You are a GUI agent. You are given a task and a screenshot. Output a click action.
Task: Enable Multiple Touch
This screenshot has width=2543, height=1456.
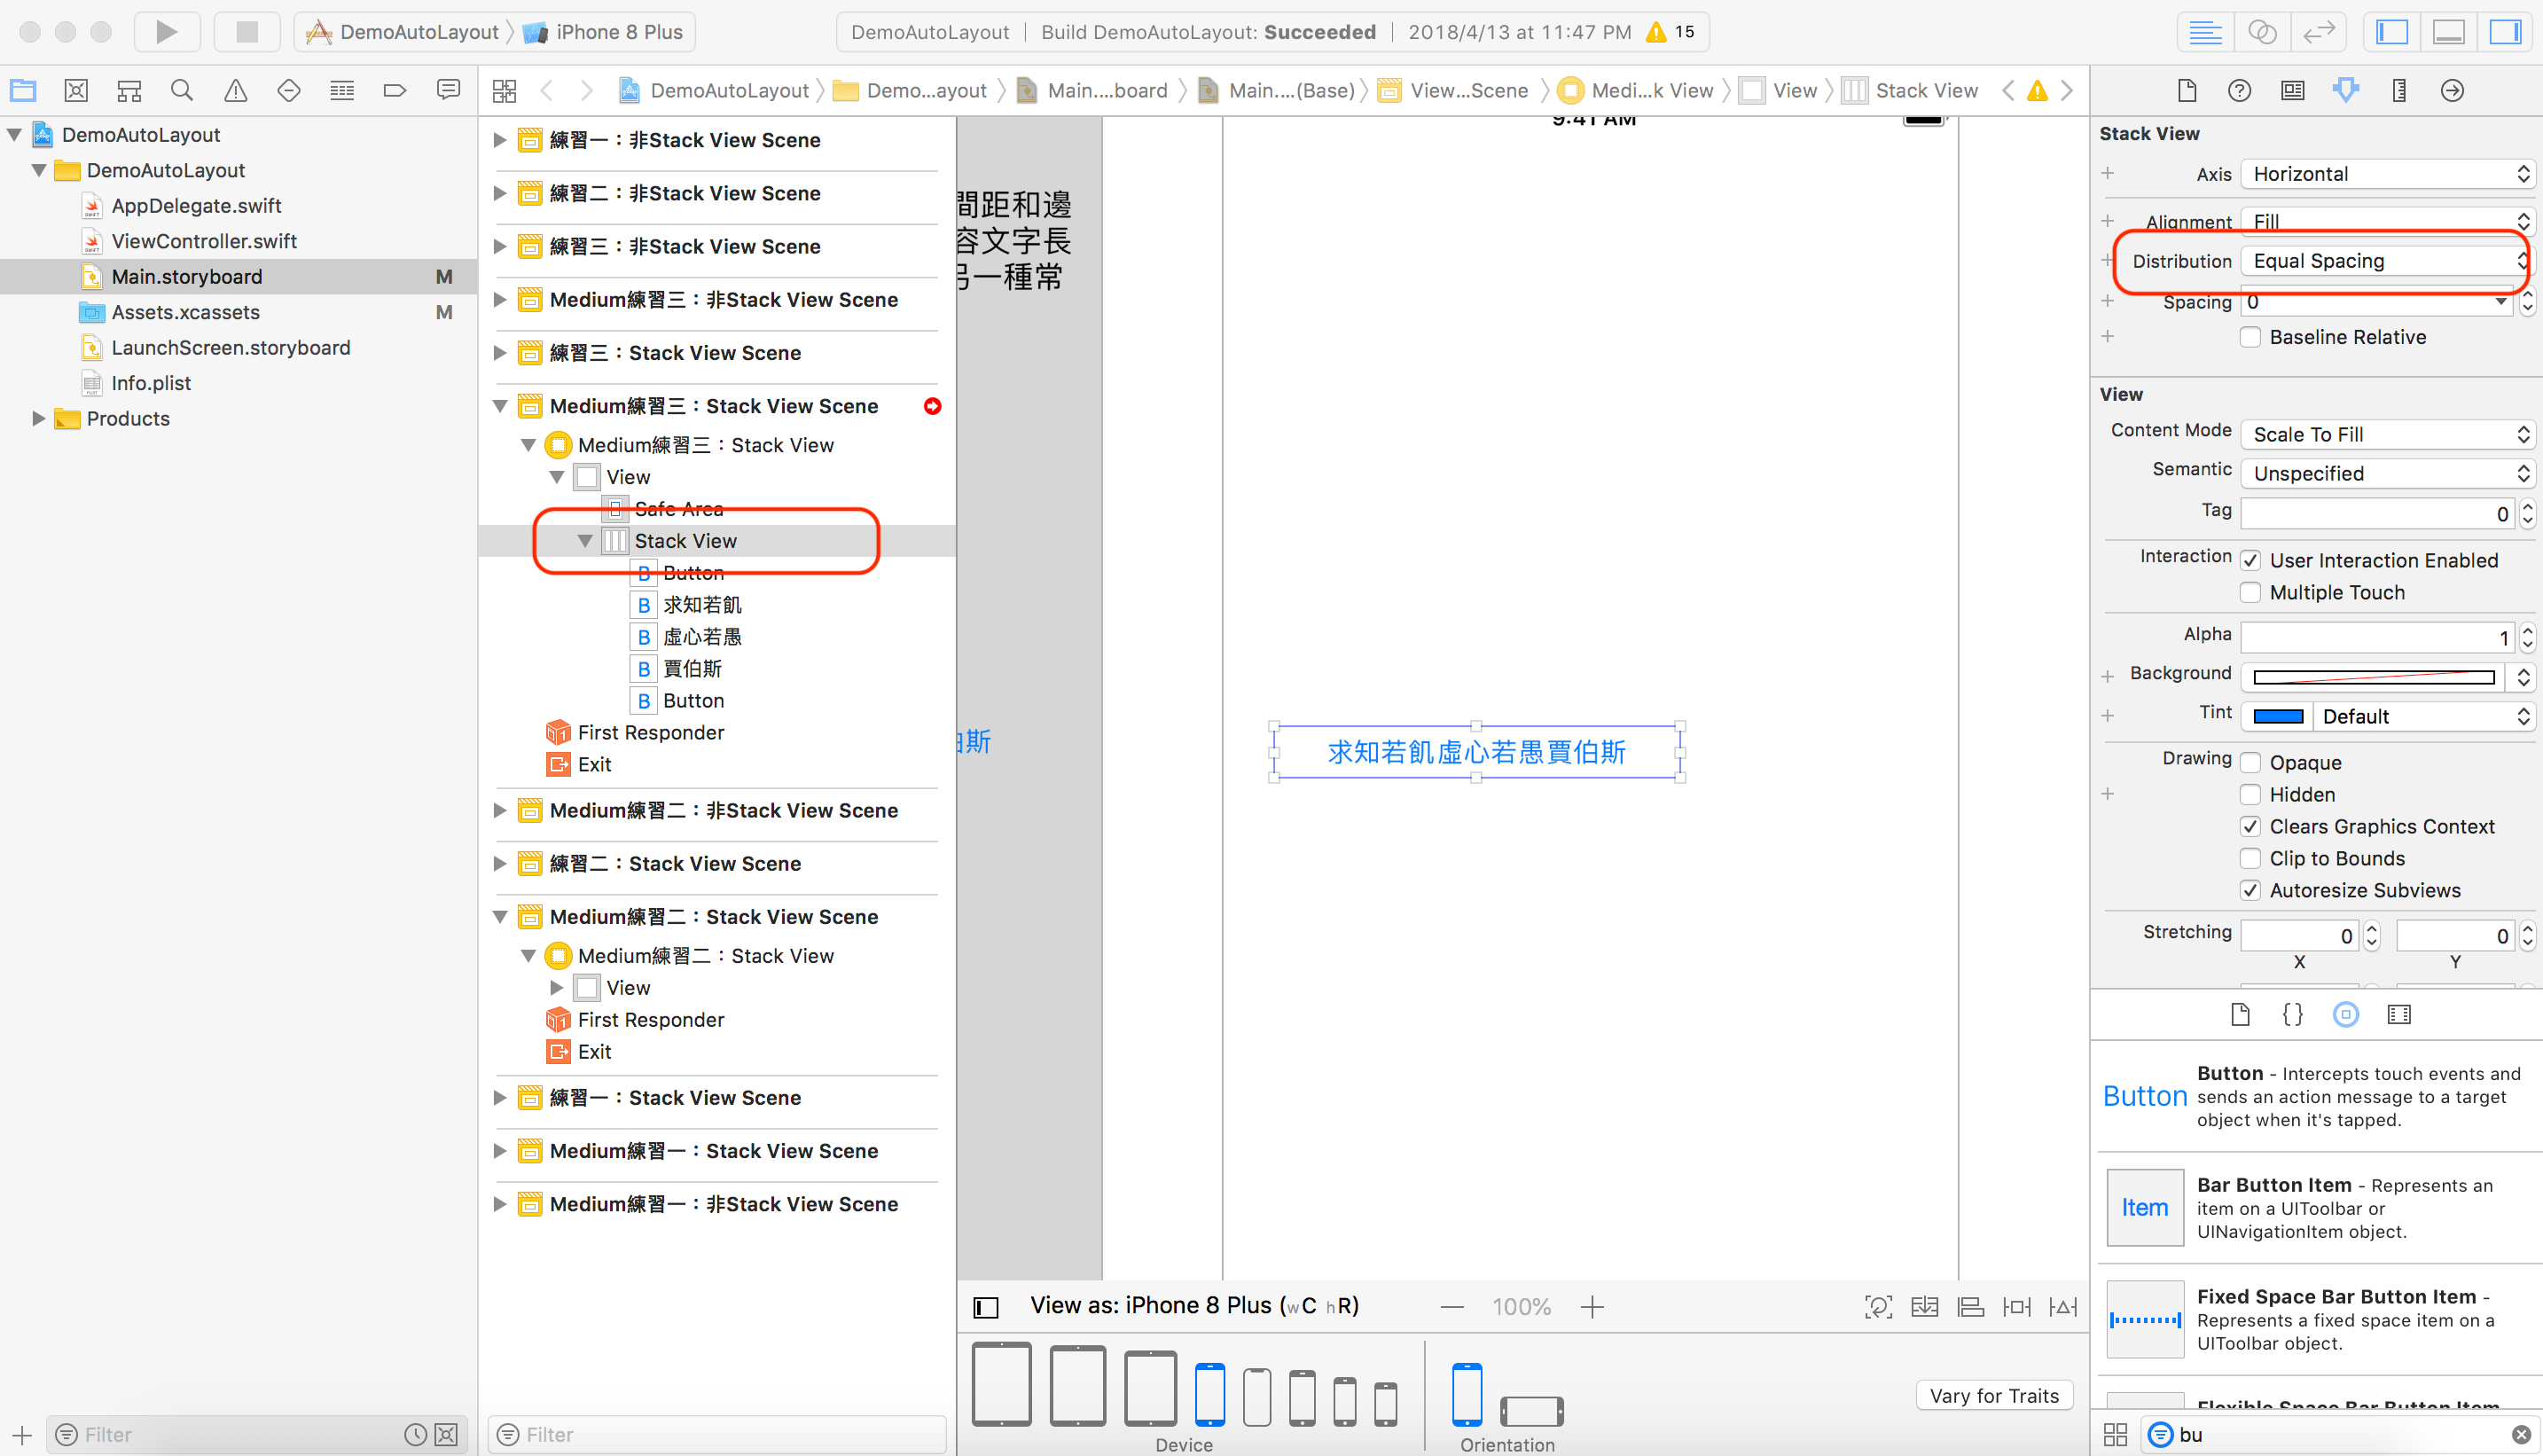[x=2251, y=592]
